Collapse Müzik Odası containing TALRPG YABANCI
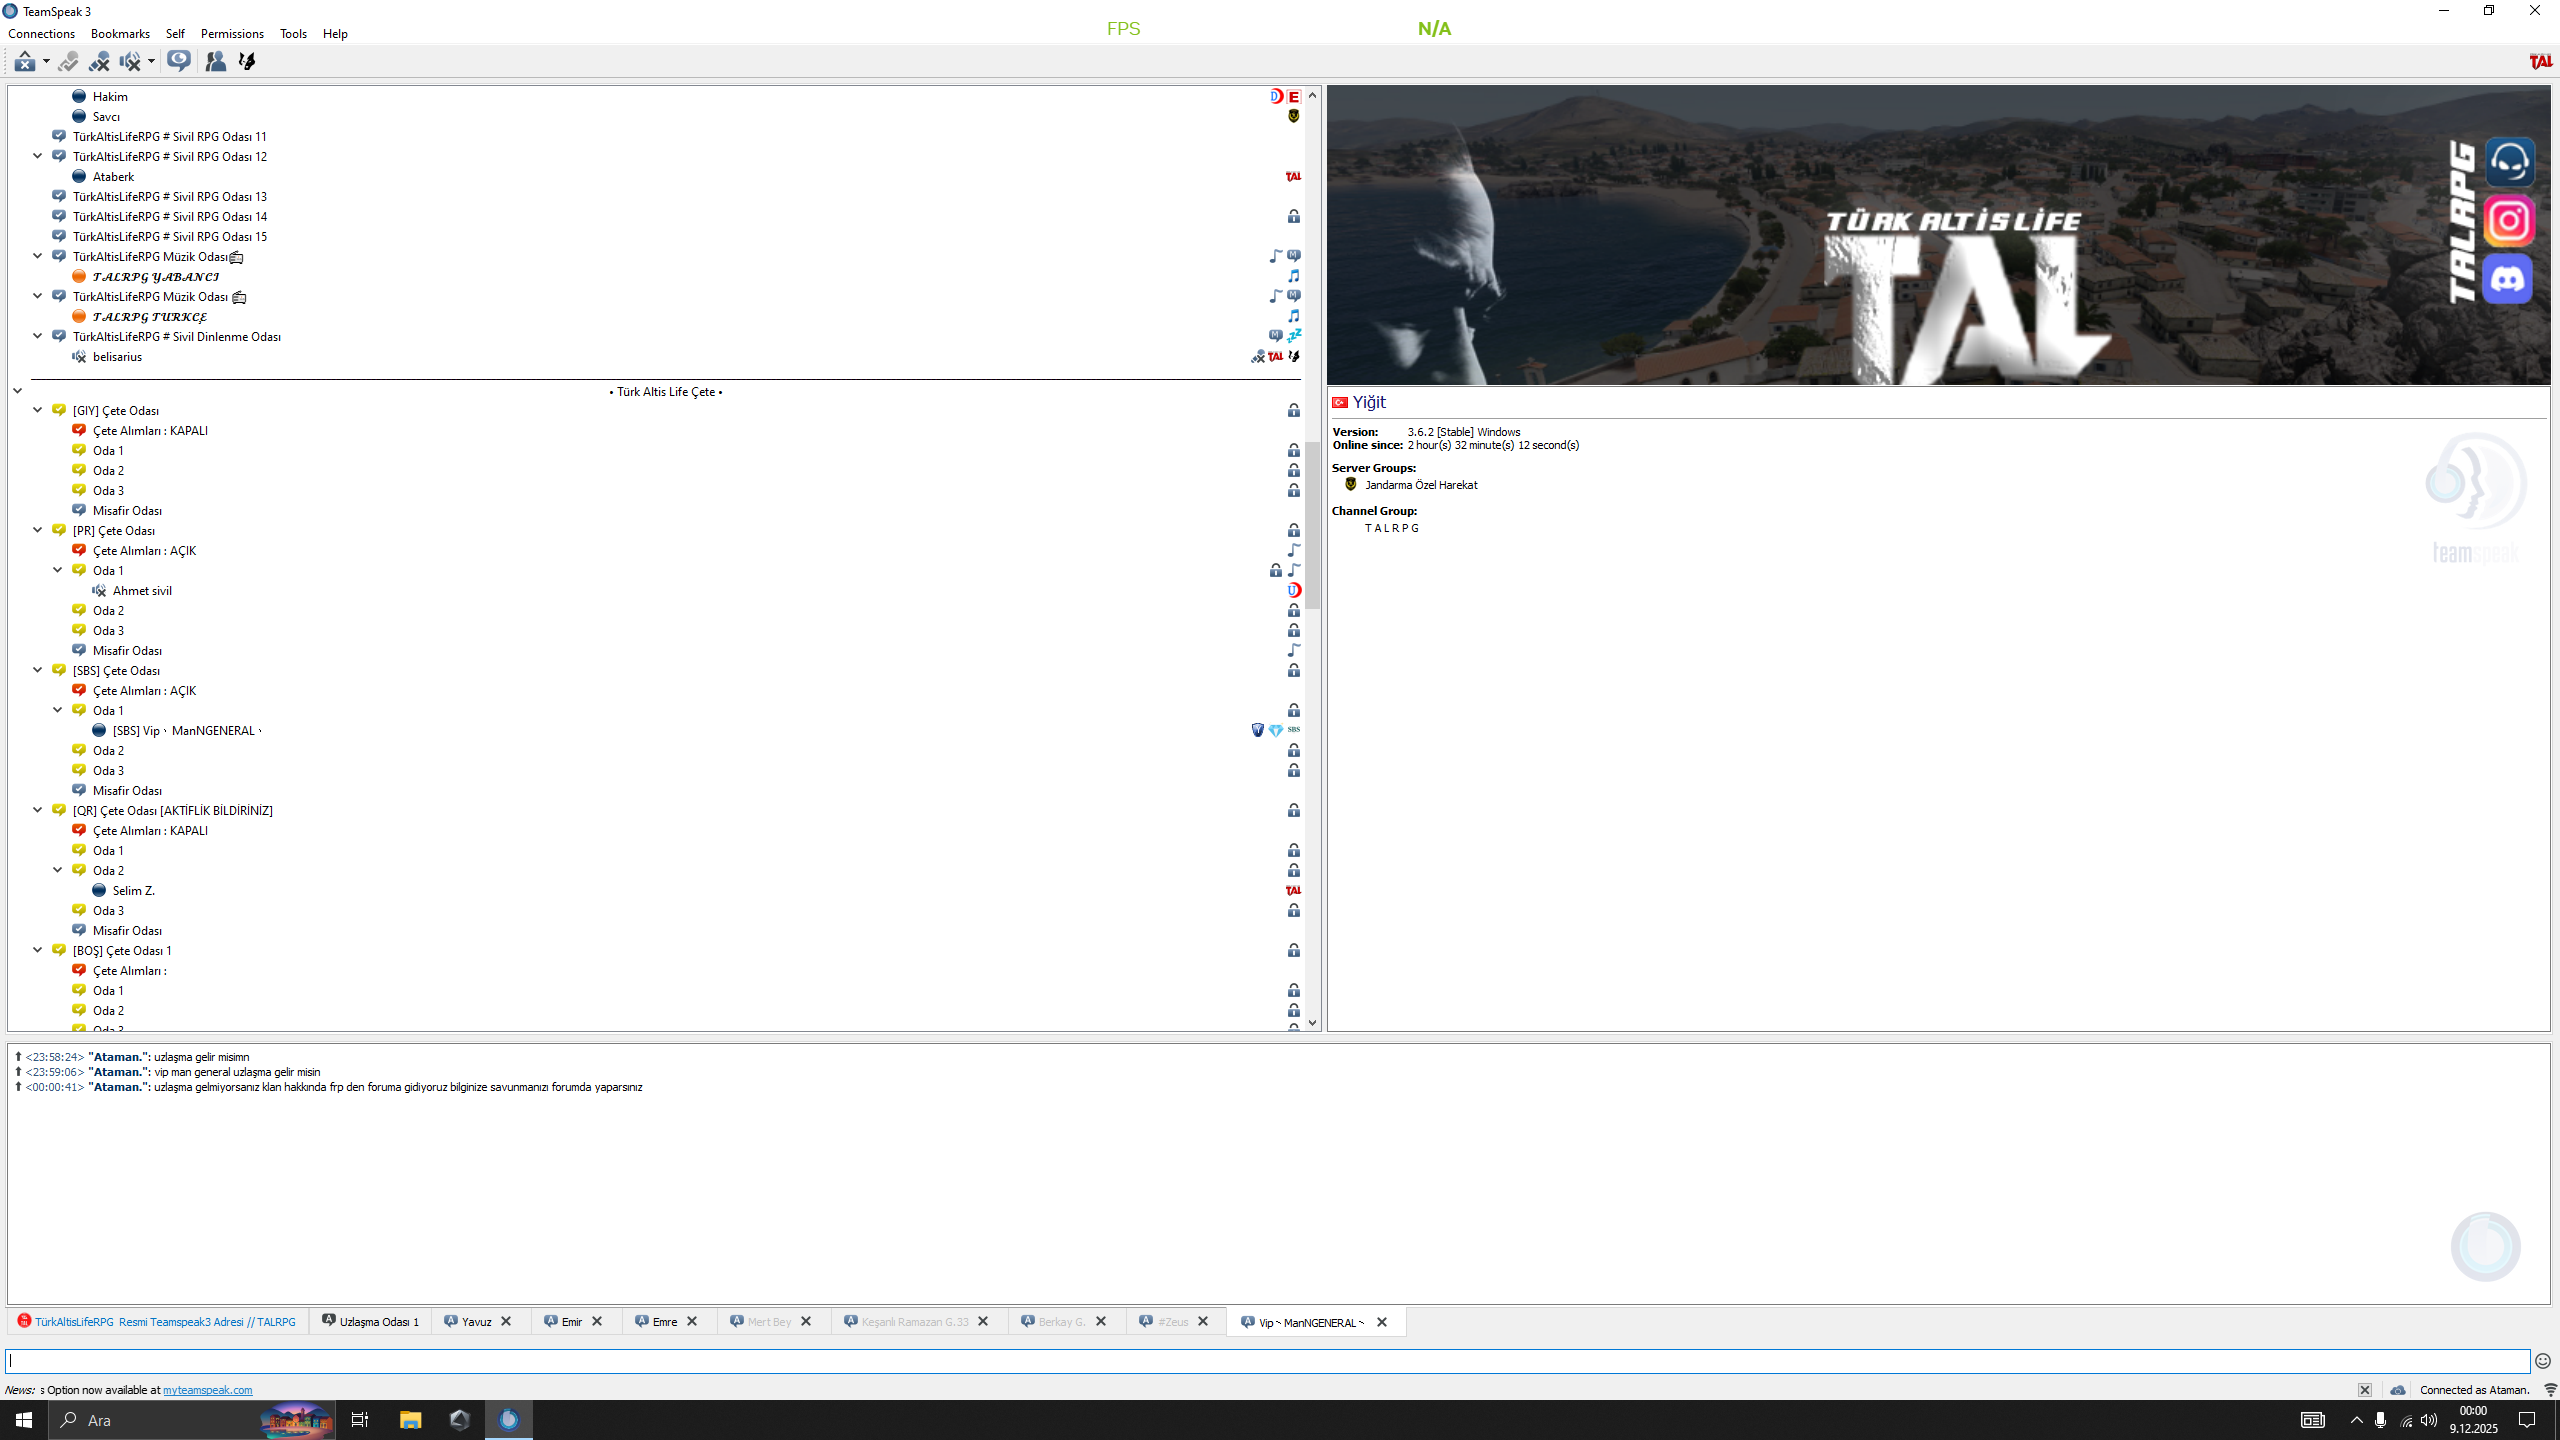2560x1440 pixels. (x=38, y=256)
